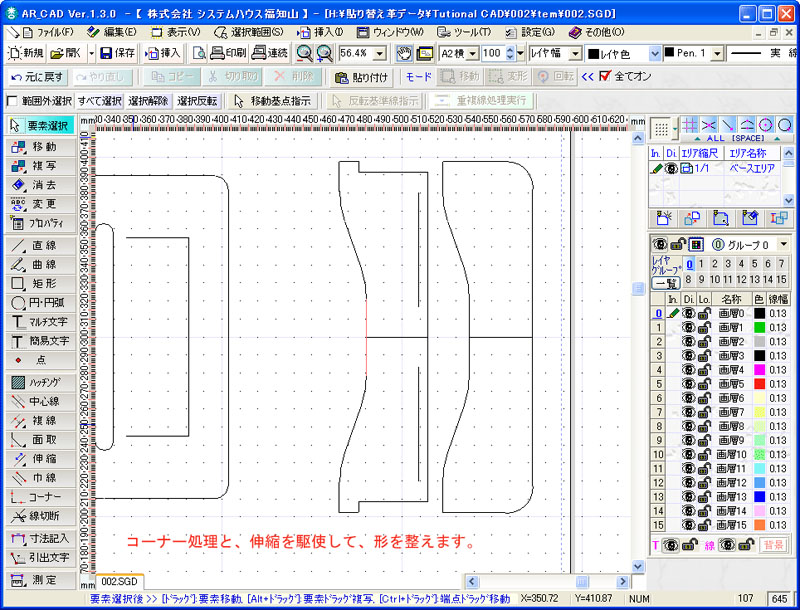Image resolution: width=800 pixels, height=610 pixels.
Task: Open the プロパティ properties tool
Action: (41, 223)
